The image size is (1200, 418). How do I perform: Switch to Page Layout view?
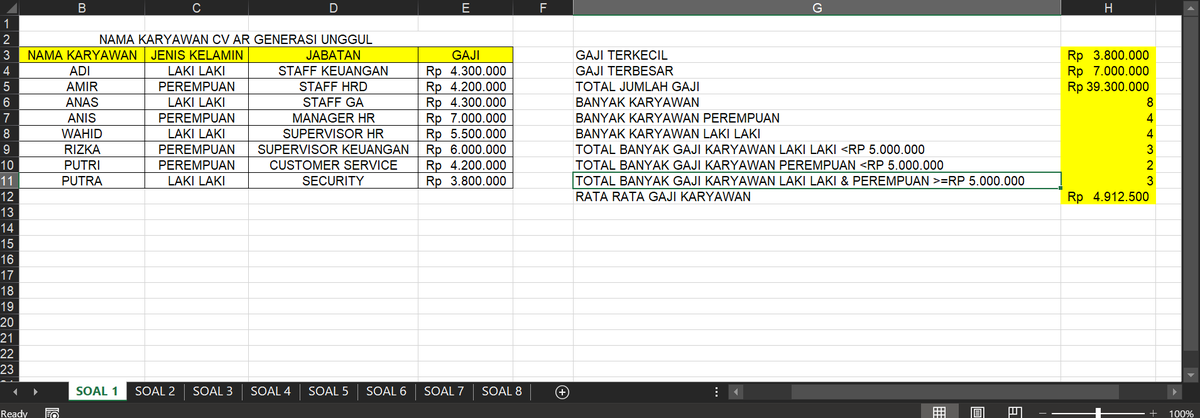click(x=976, y=412)
